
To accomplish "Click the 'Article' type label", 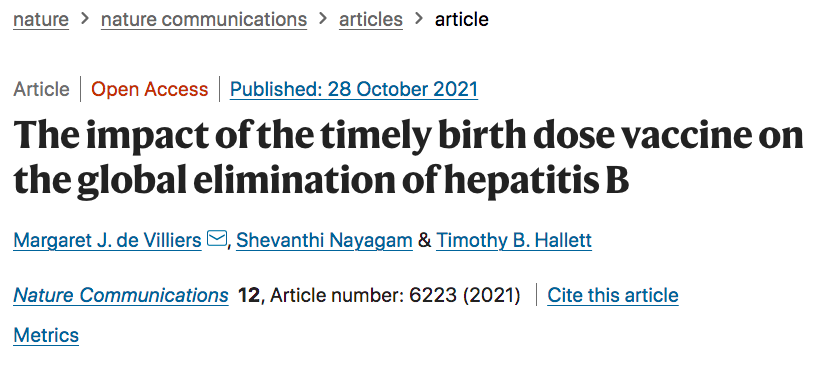I will [41, 89].
